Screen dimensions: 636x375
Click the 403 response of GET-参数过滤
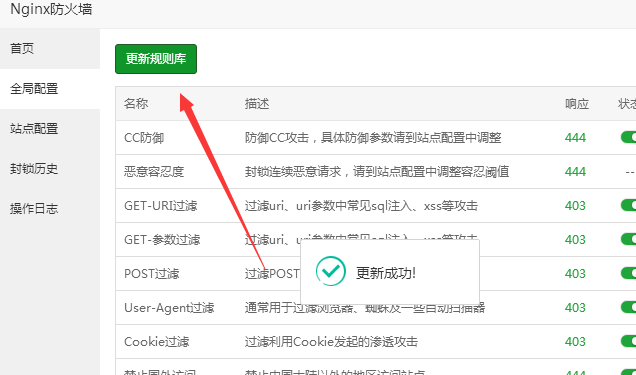tap(575, 240)
